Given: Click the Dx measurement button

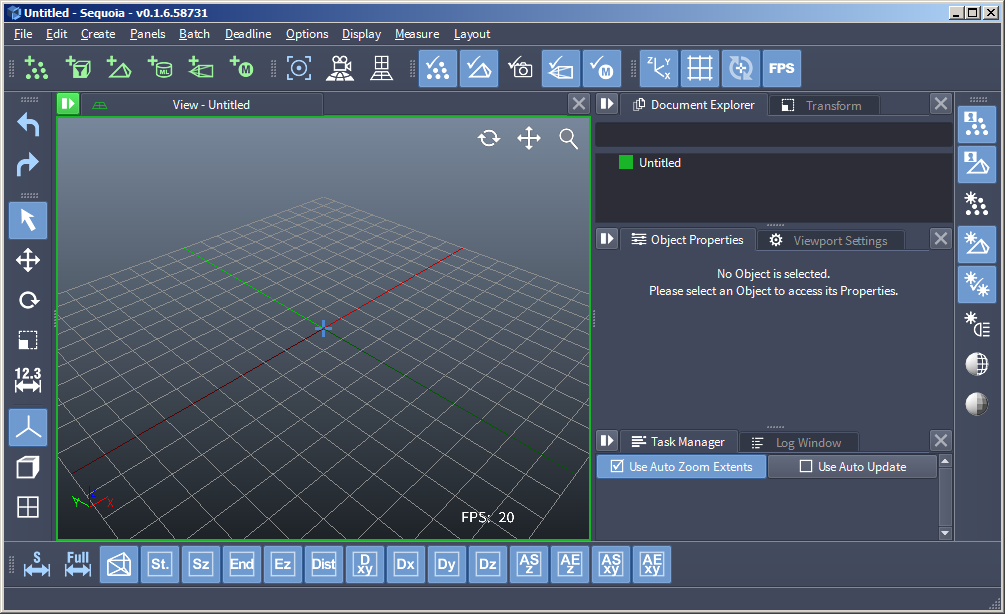Looking at the screenshot, I should (406, 565).
